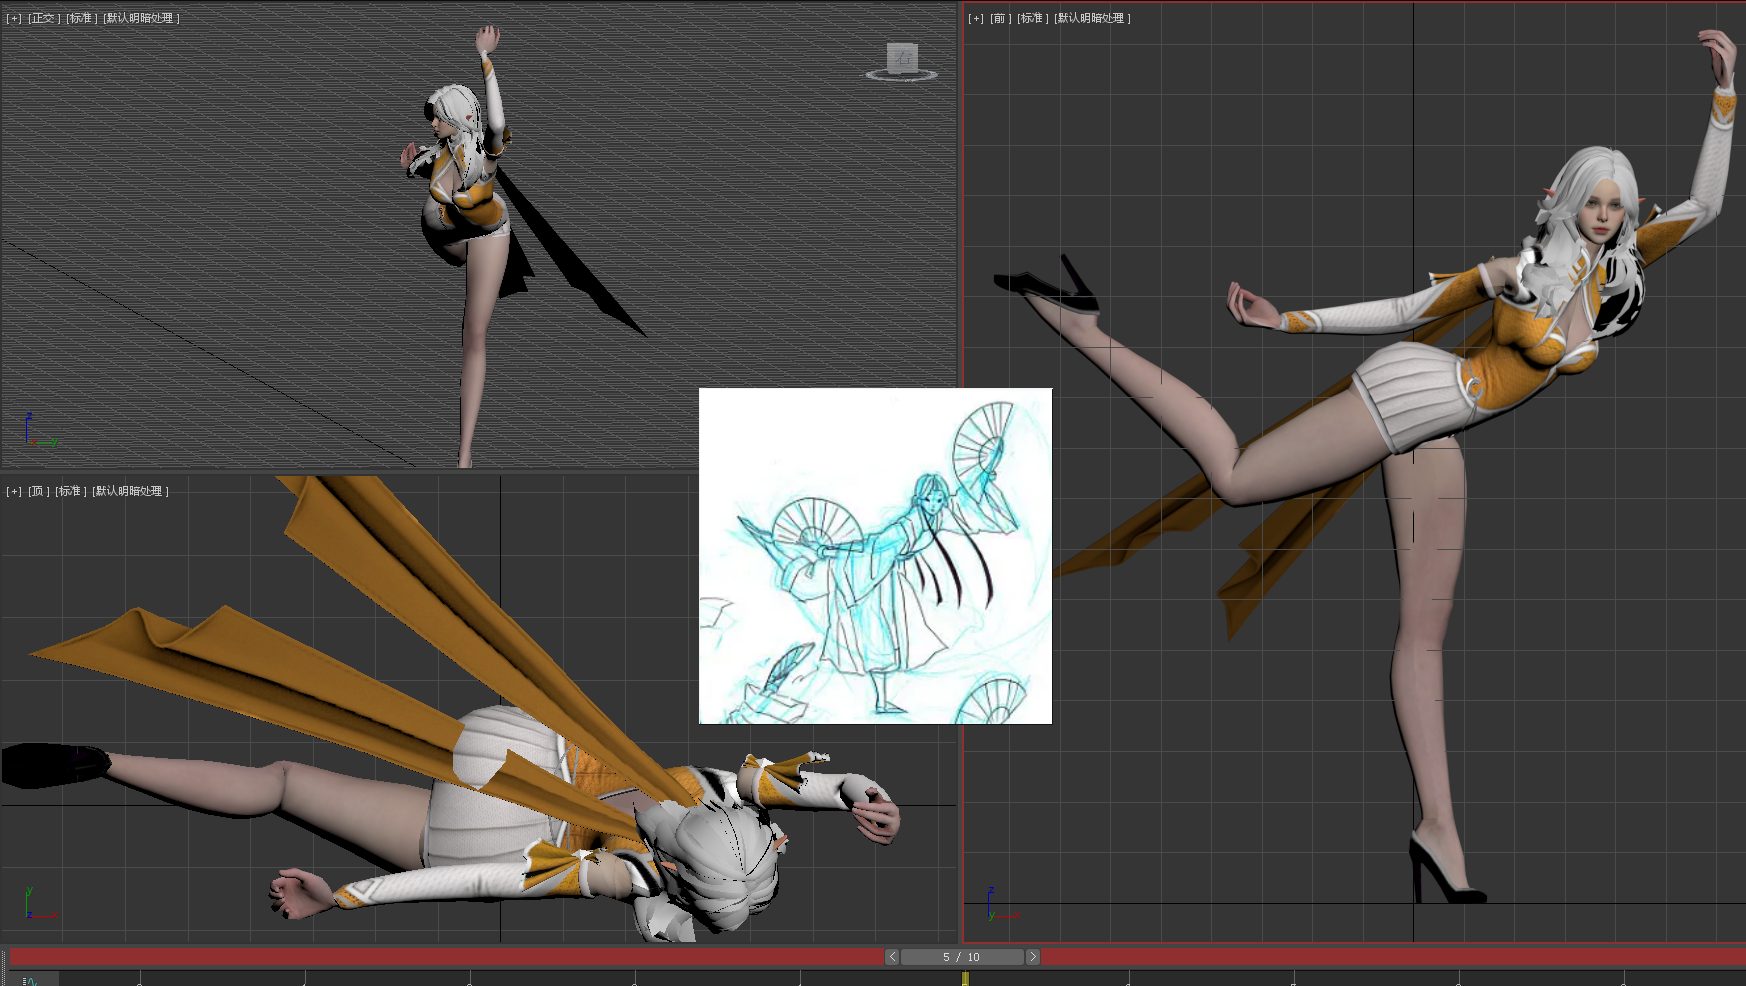Viewport: 1746px width, 986px height.
Task: Open [标准] menu in the top viewport
Action: (x=70, y=491)
